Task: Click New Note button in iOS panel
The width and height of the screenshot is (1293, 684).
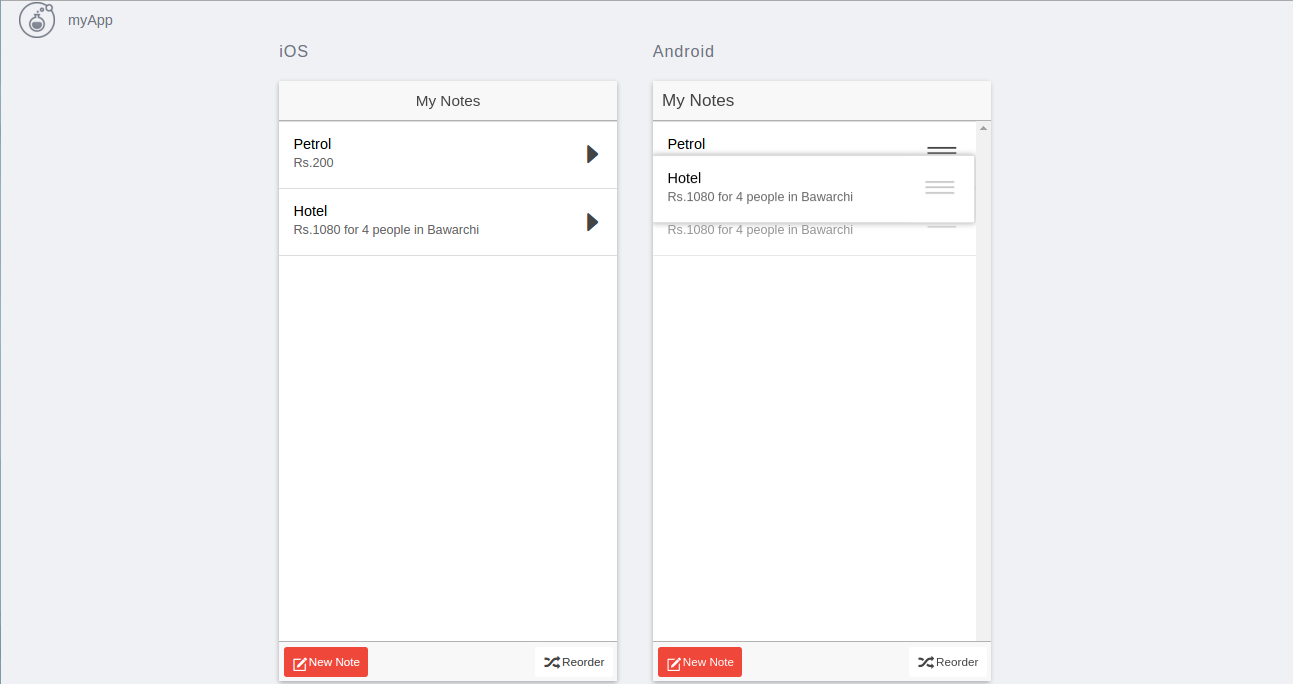Action: point(326,662)
